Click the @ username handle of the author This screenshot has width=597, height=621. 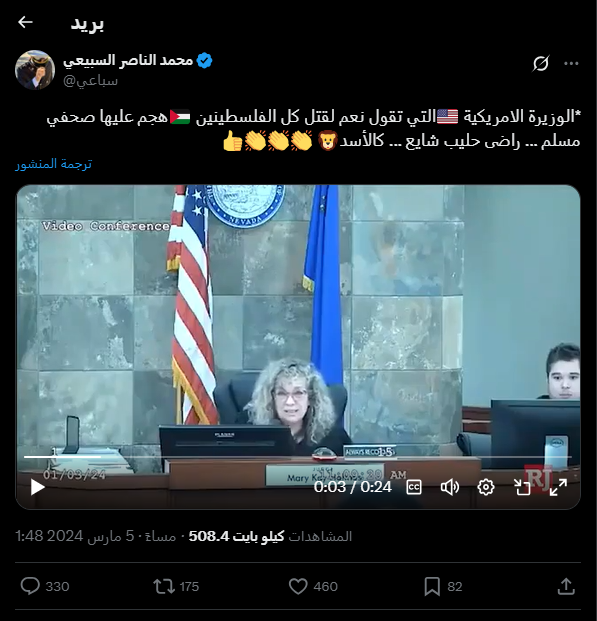[x=90, y=81]
